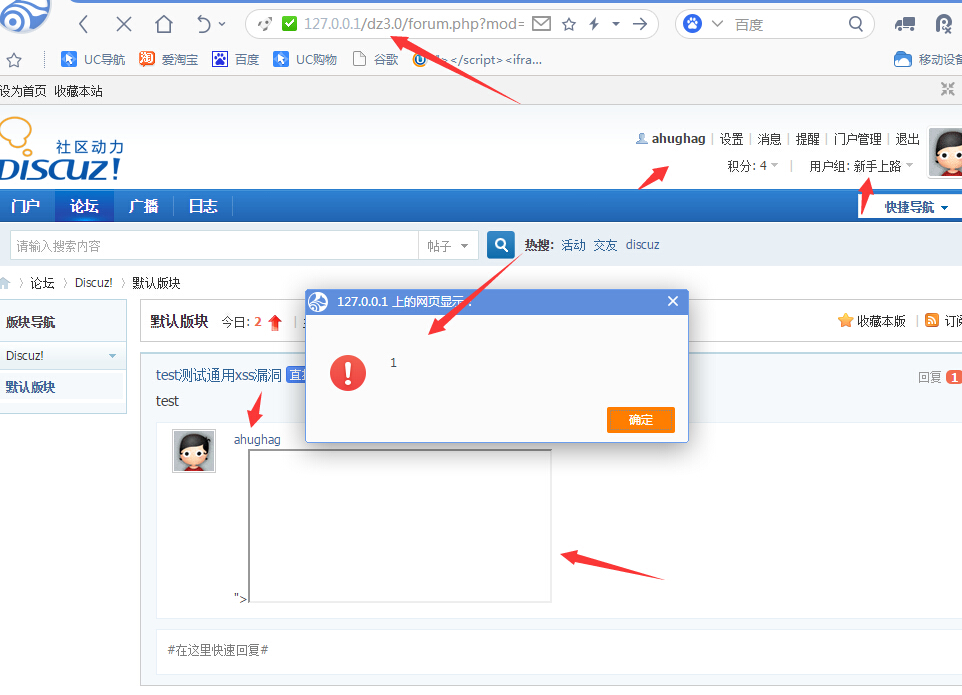
Task: Open the undo history dropdown arrow
Action: pos(222,25)
